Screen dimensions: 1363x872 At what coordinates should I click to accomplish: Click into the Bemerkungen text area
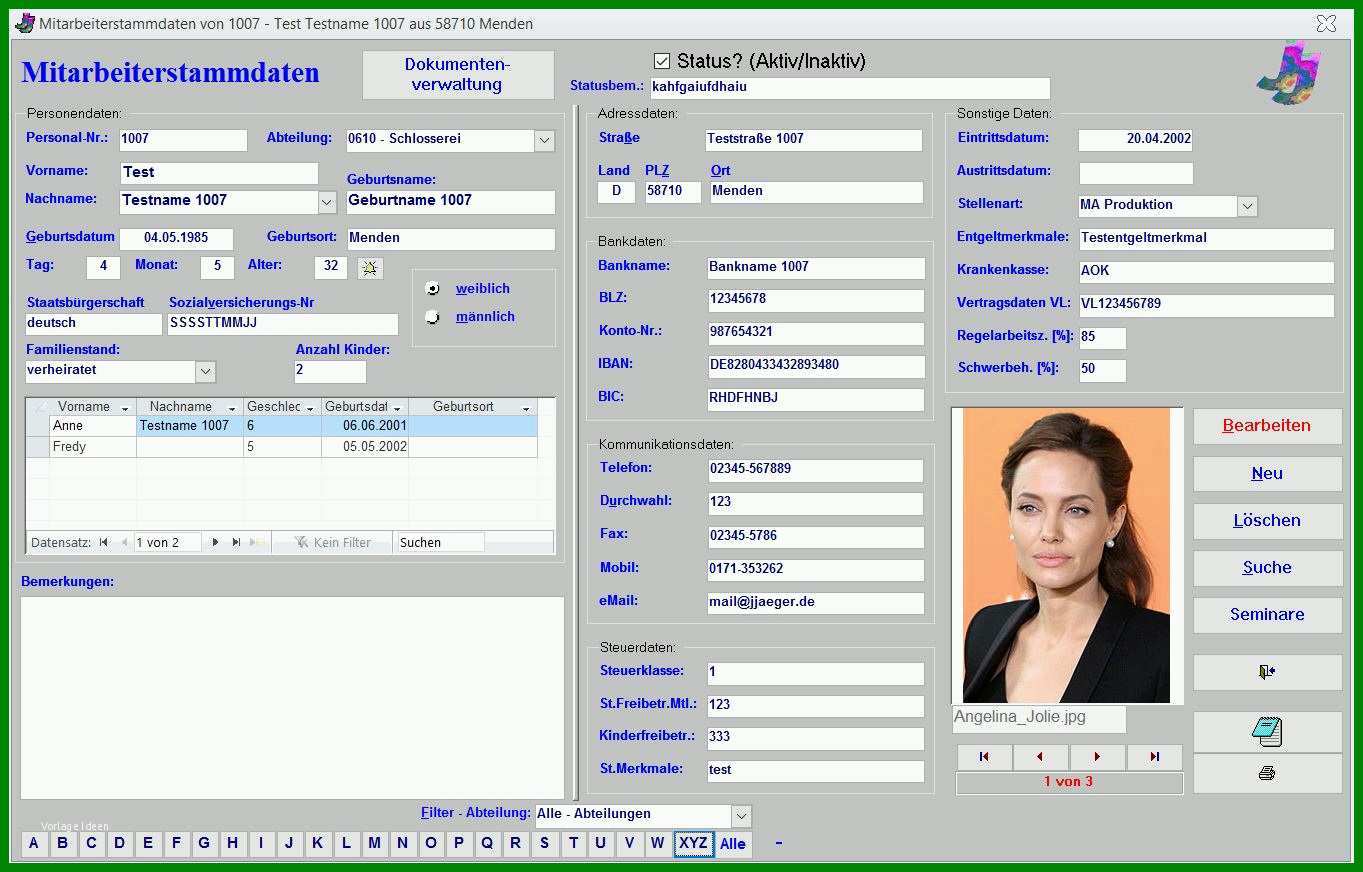[292, 698]
